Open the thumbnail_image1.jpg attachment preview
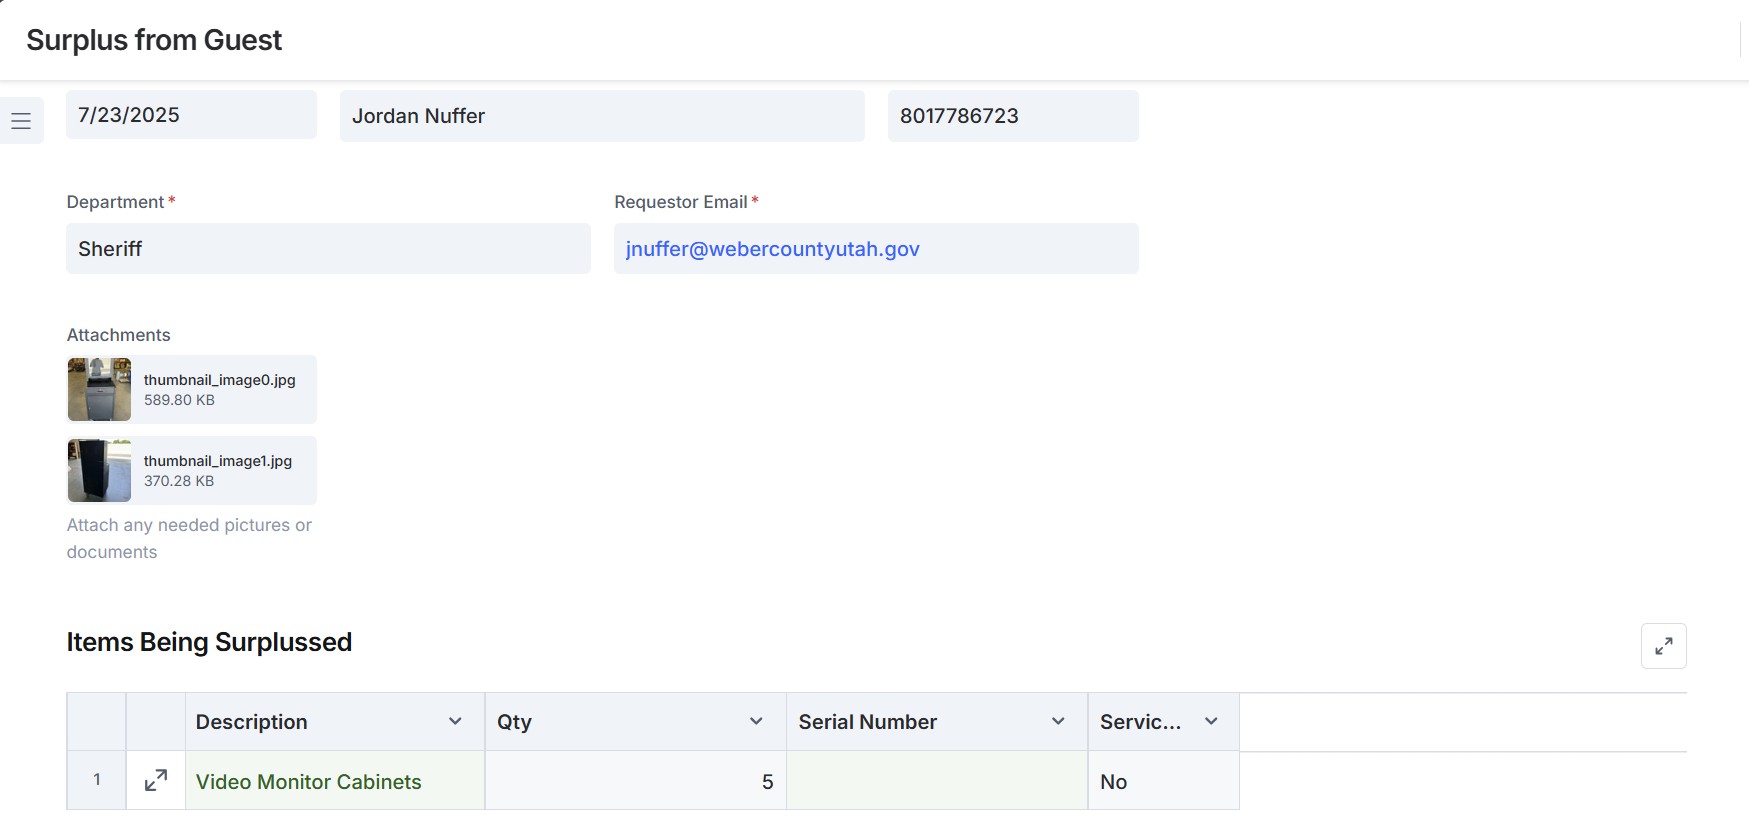Image resolution: width=1749 pixels, height=826 pixels. (99, 470)
